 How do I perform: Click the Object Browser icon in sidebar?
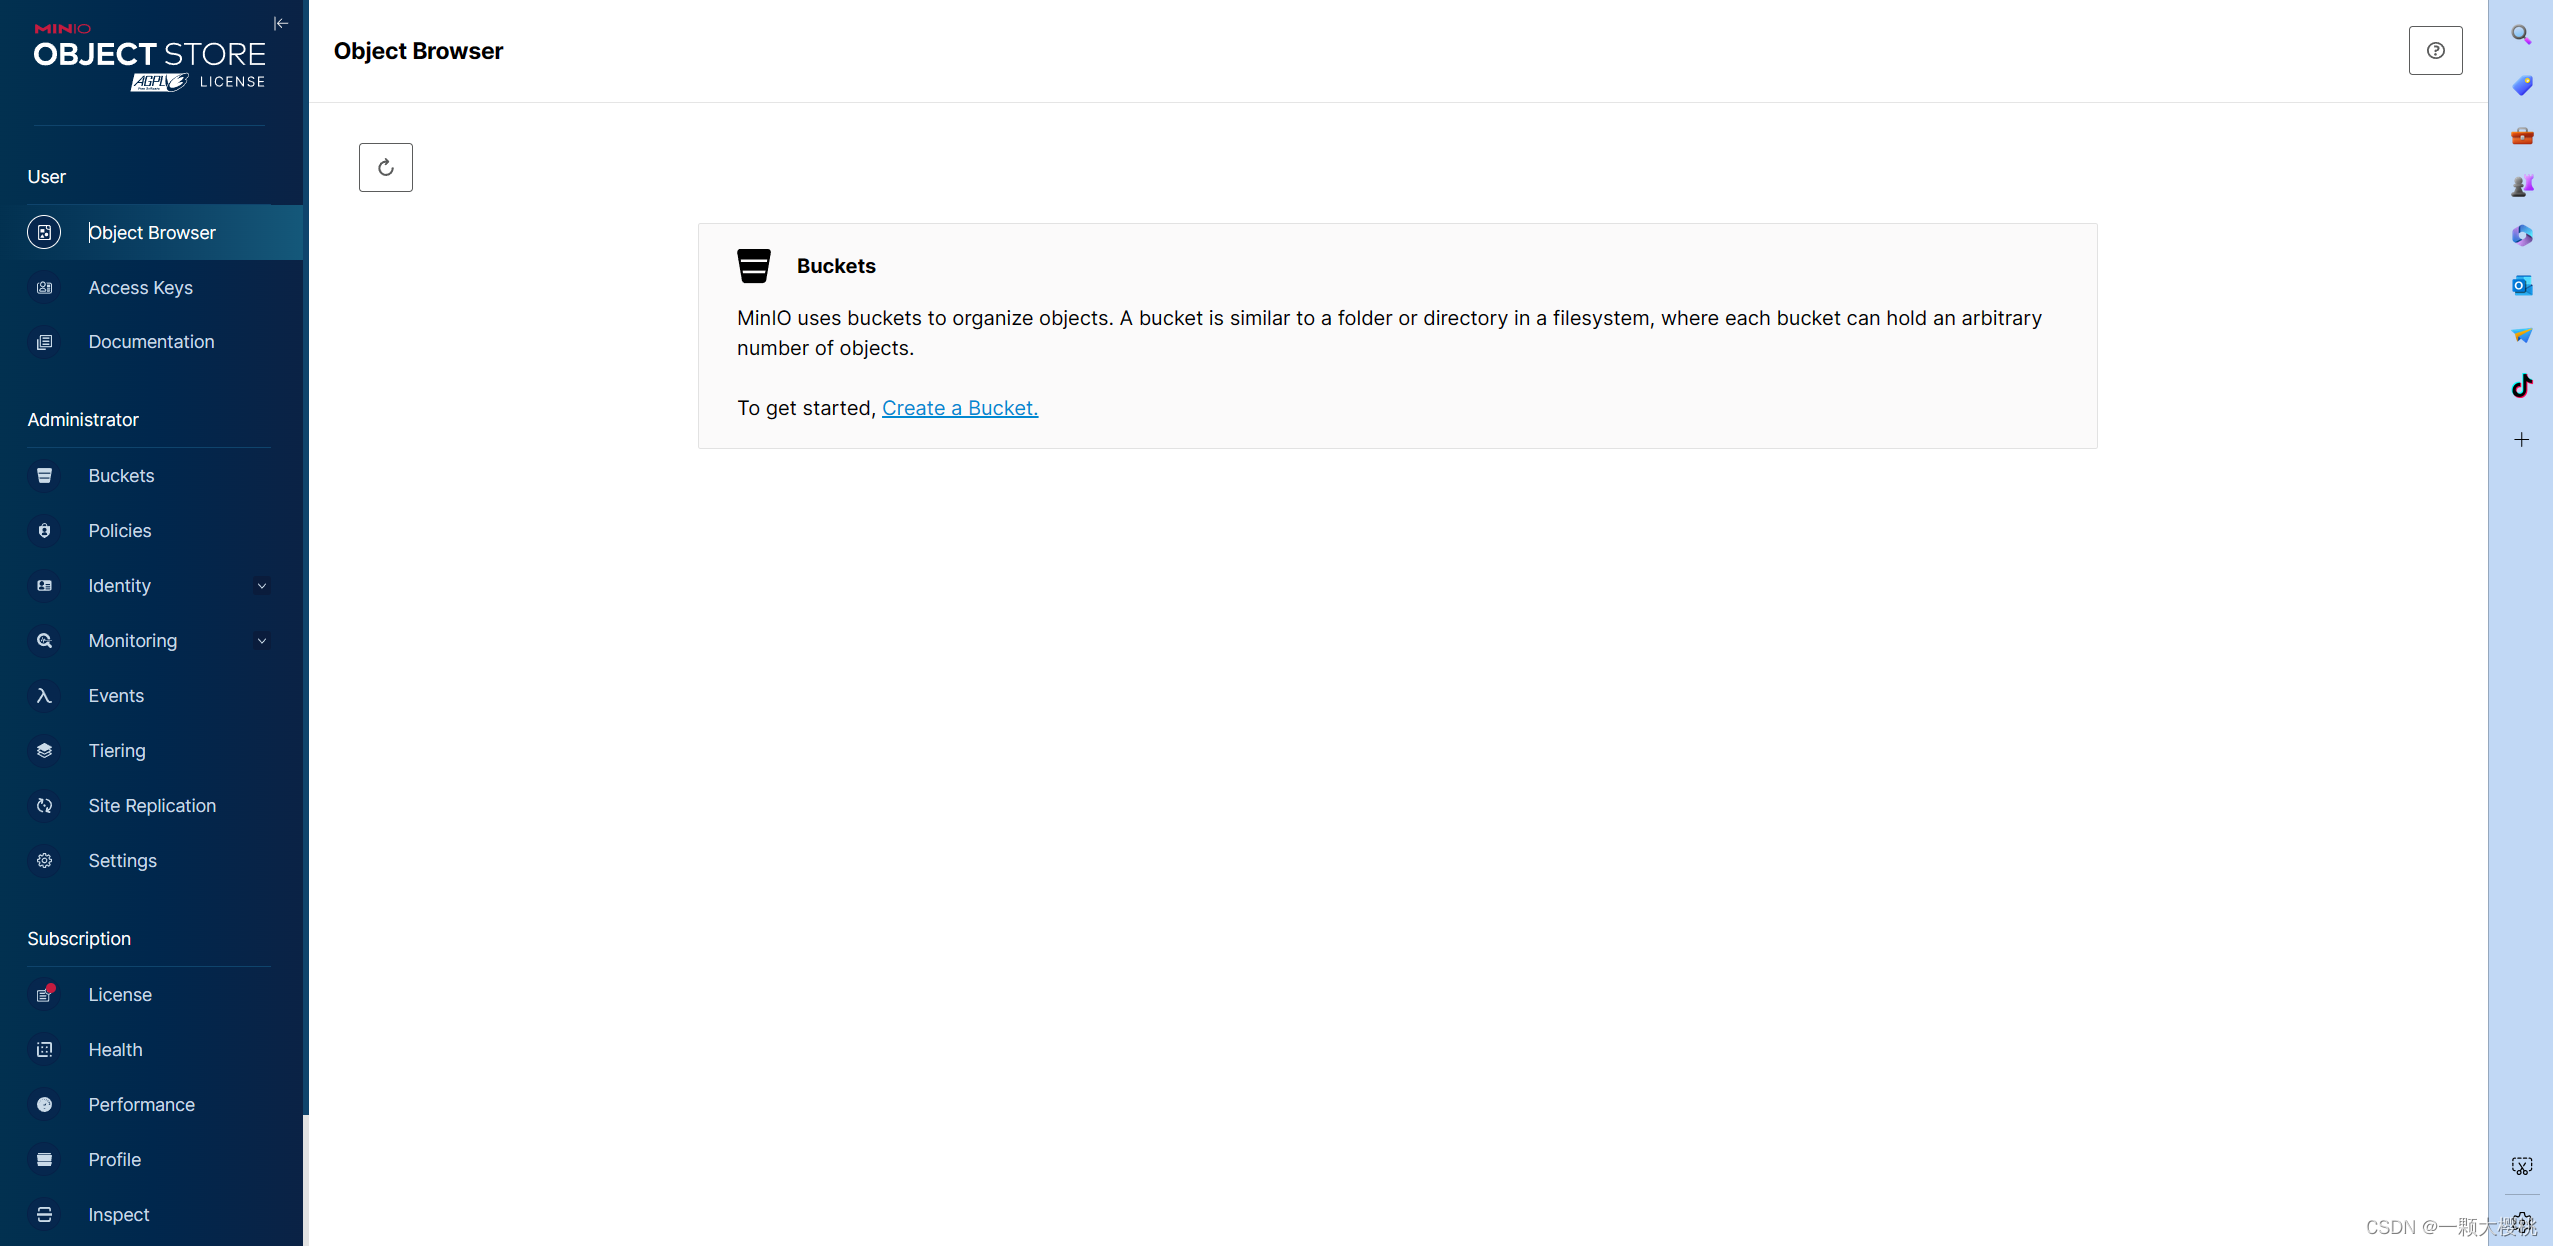tap(44, 231)
